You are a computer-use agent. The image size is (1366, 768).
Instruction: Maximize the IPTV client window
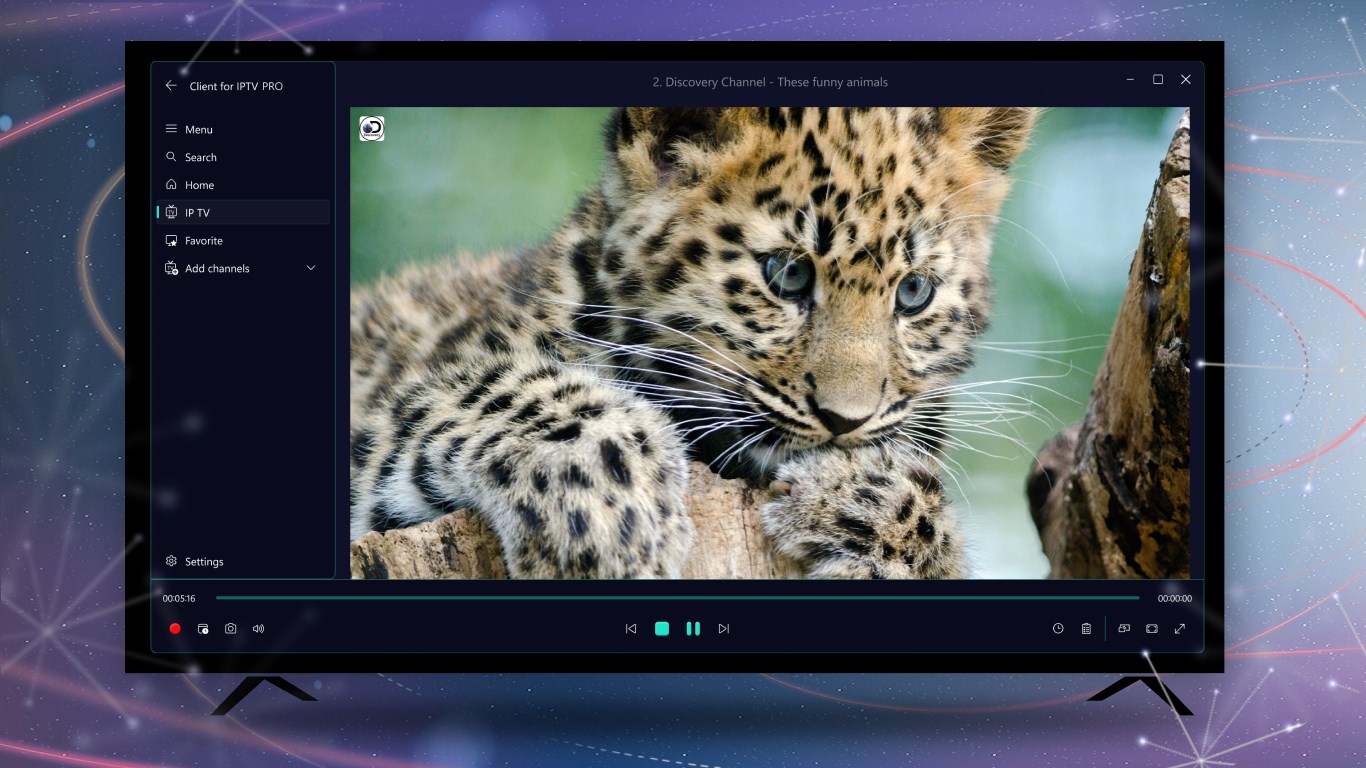[x=1158, y=79]
